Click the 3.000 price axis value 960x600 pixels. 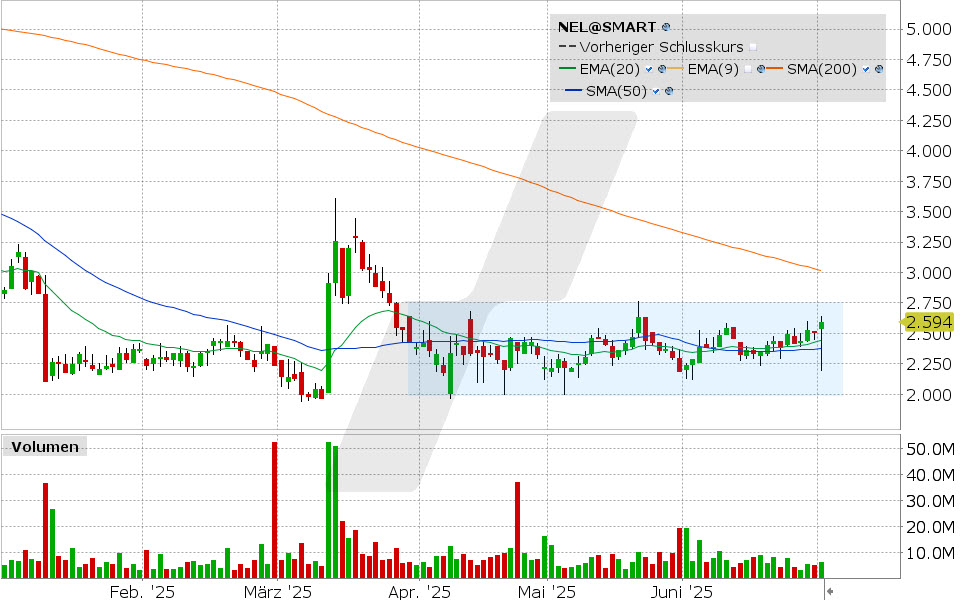point(929,273)
